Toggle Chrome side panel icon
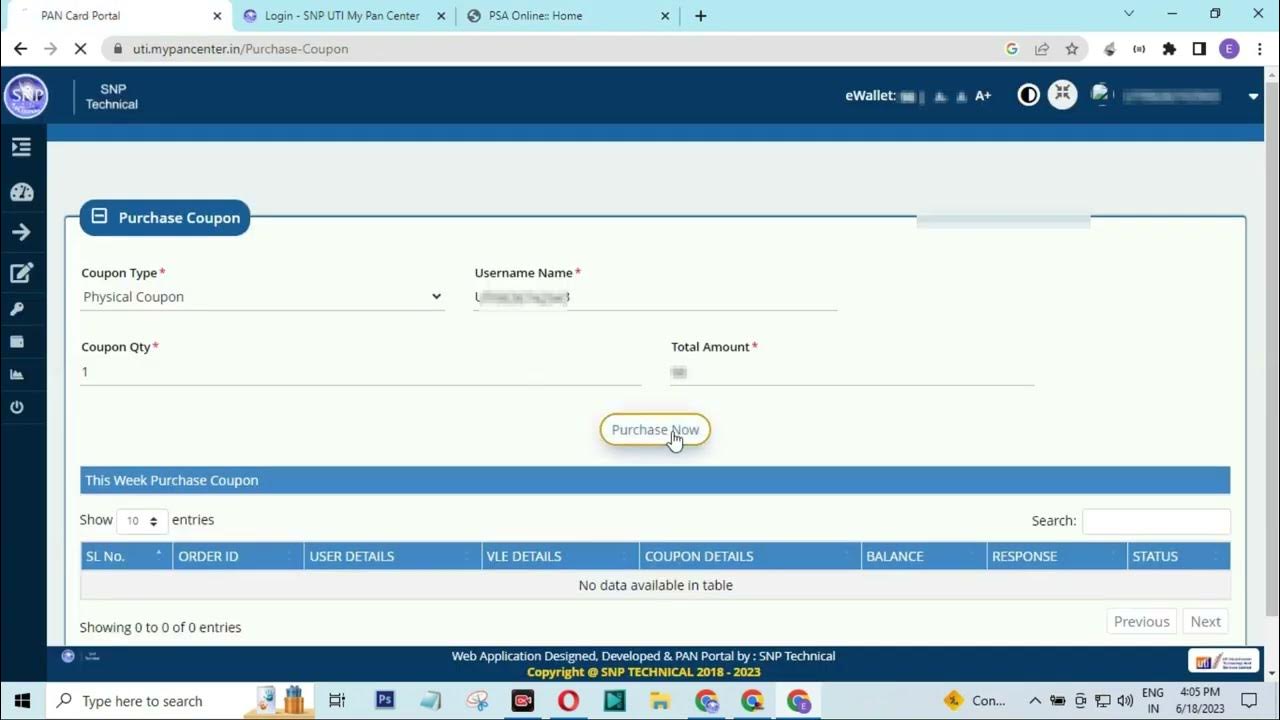Viewport: 1280px width, 720px height. pos(1199,49)
